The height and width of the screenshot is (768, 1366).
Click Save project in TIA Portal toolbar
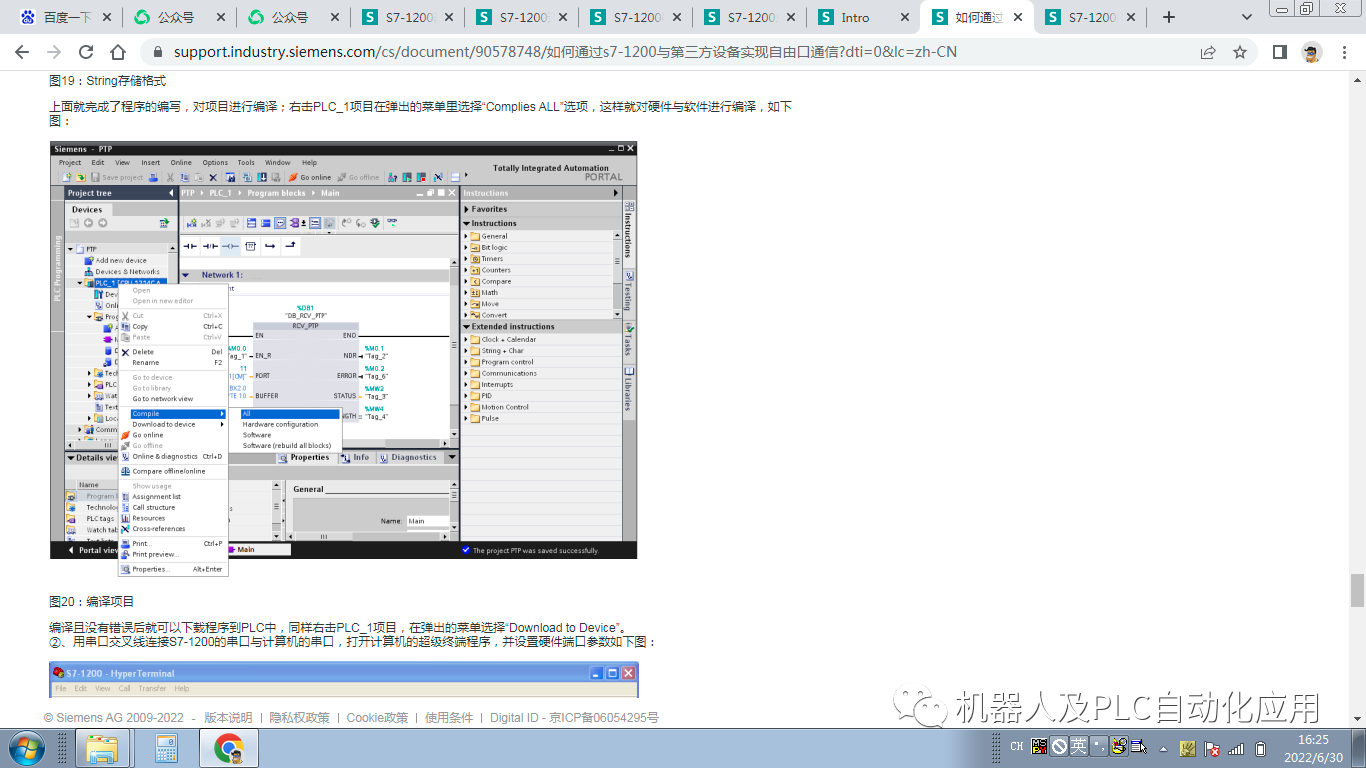pyautogui.click(x=117, y=178)
